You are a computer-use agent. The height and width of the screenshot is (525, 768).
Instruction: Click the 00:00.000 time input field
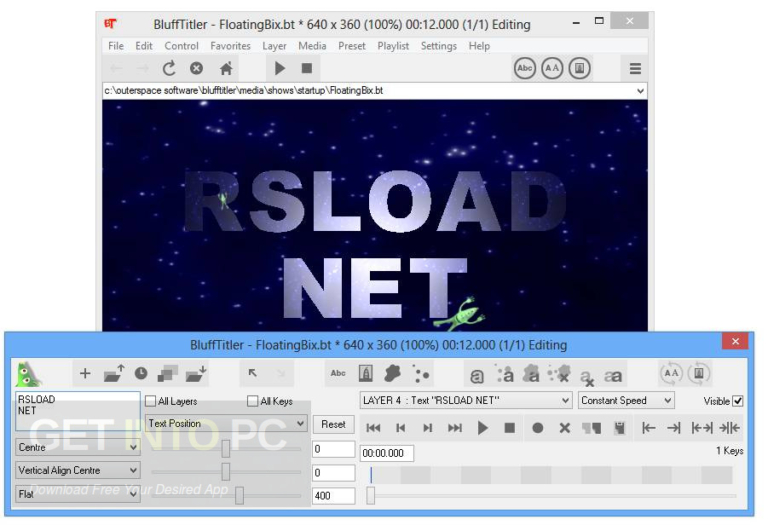[x=387, y=453]
